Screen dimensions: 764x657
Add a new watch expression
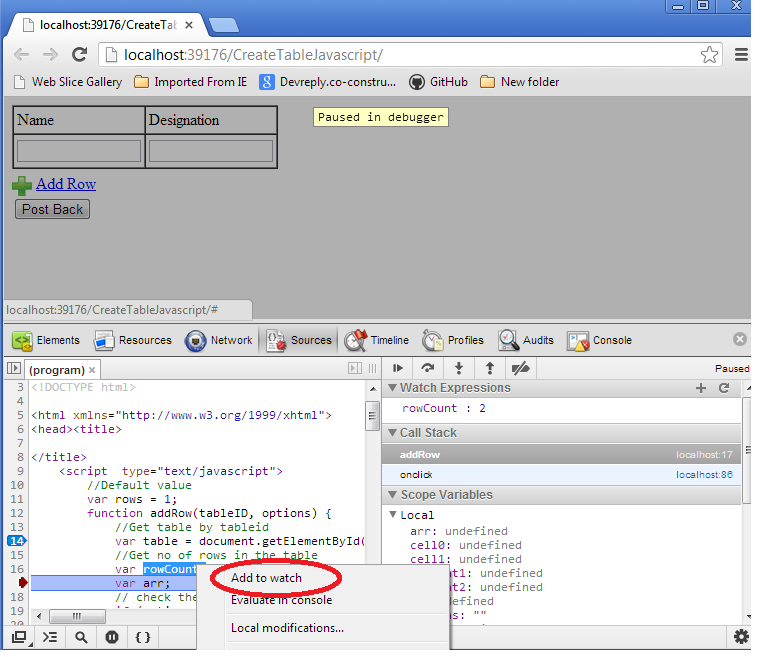click(701, 388)
